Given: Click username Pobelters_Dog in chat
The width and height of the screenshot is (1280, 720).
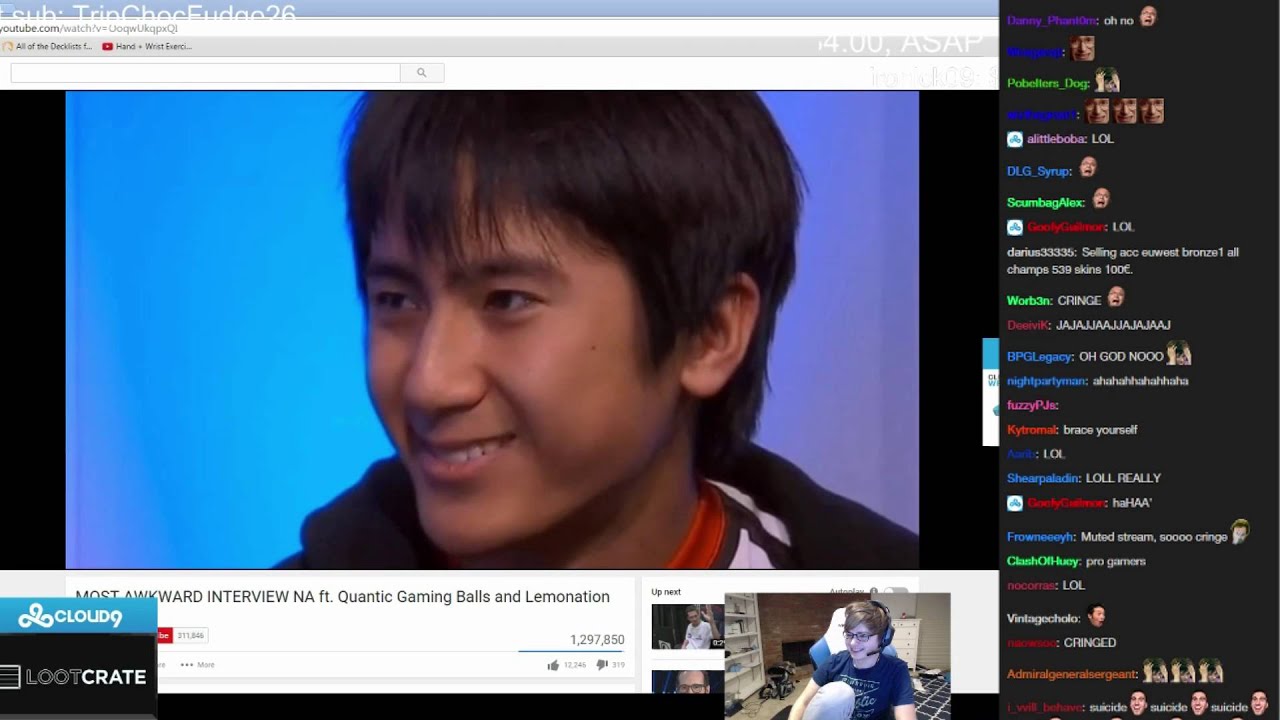Looking at the screenshot, I should pyautogui.click(x=1048, y=83).
